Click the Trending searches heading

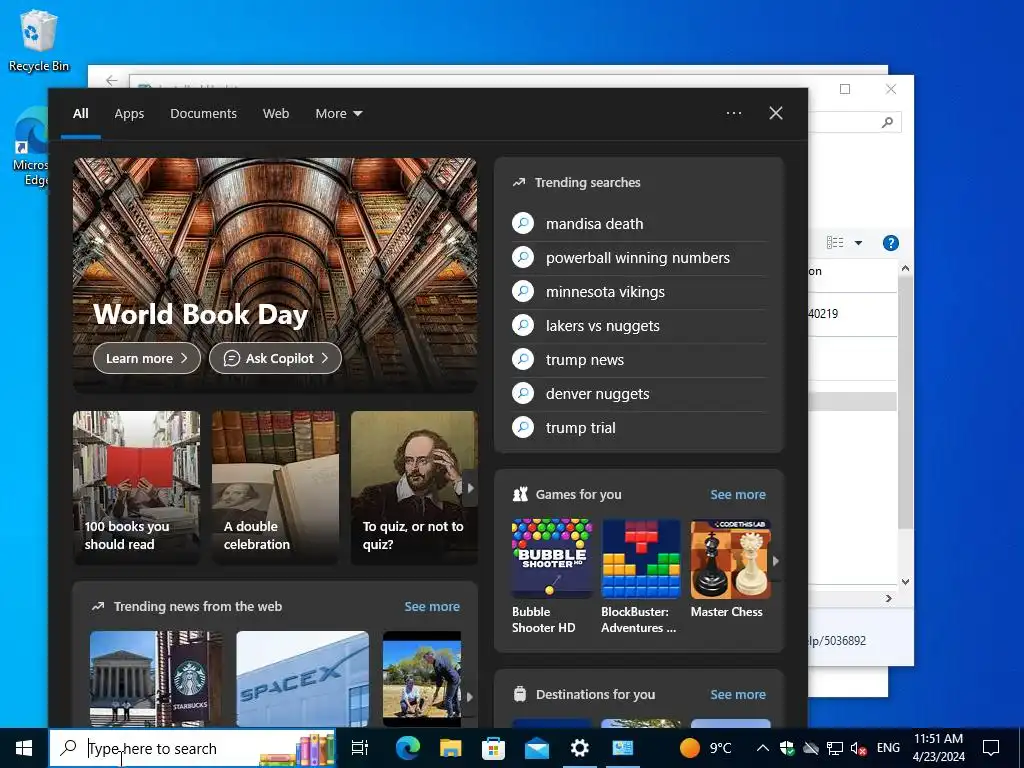(587, 183)
